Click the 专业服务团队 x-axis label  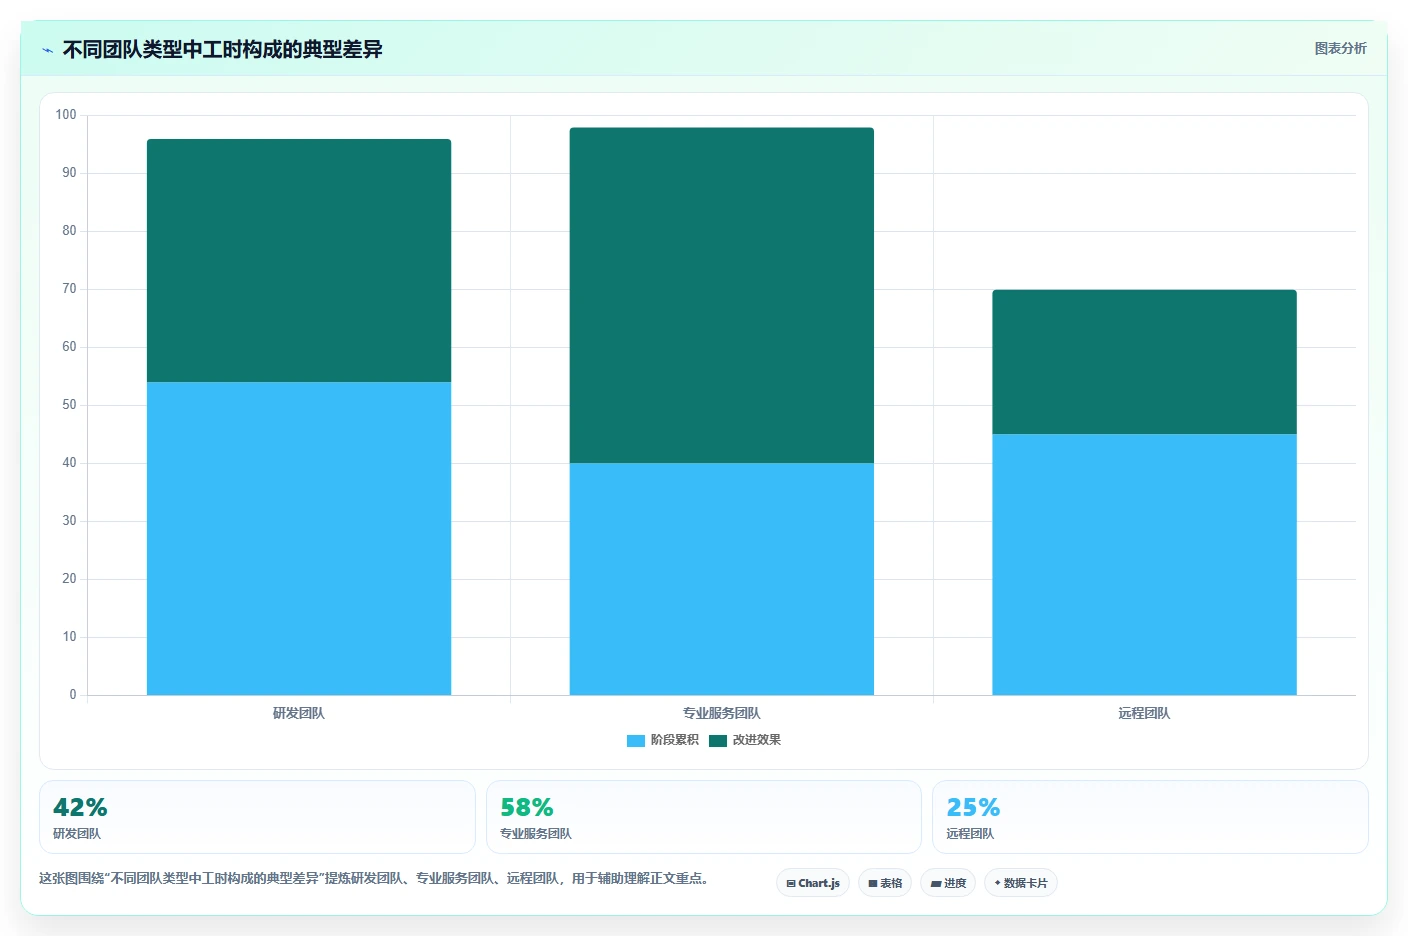click(722, 713)
